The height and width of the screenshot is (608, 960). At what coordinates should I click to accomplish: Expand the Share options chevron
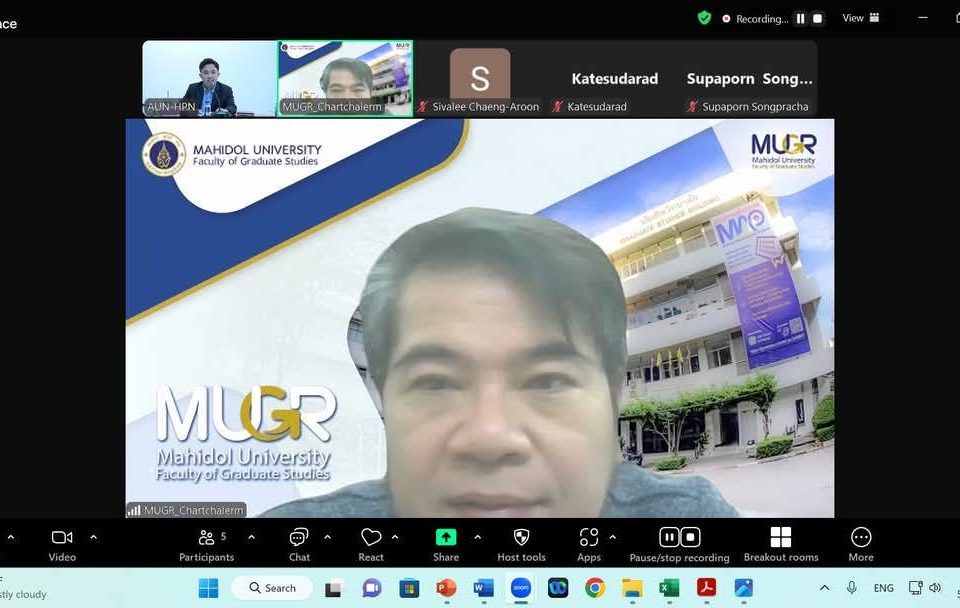coord(478,538)
